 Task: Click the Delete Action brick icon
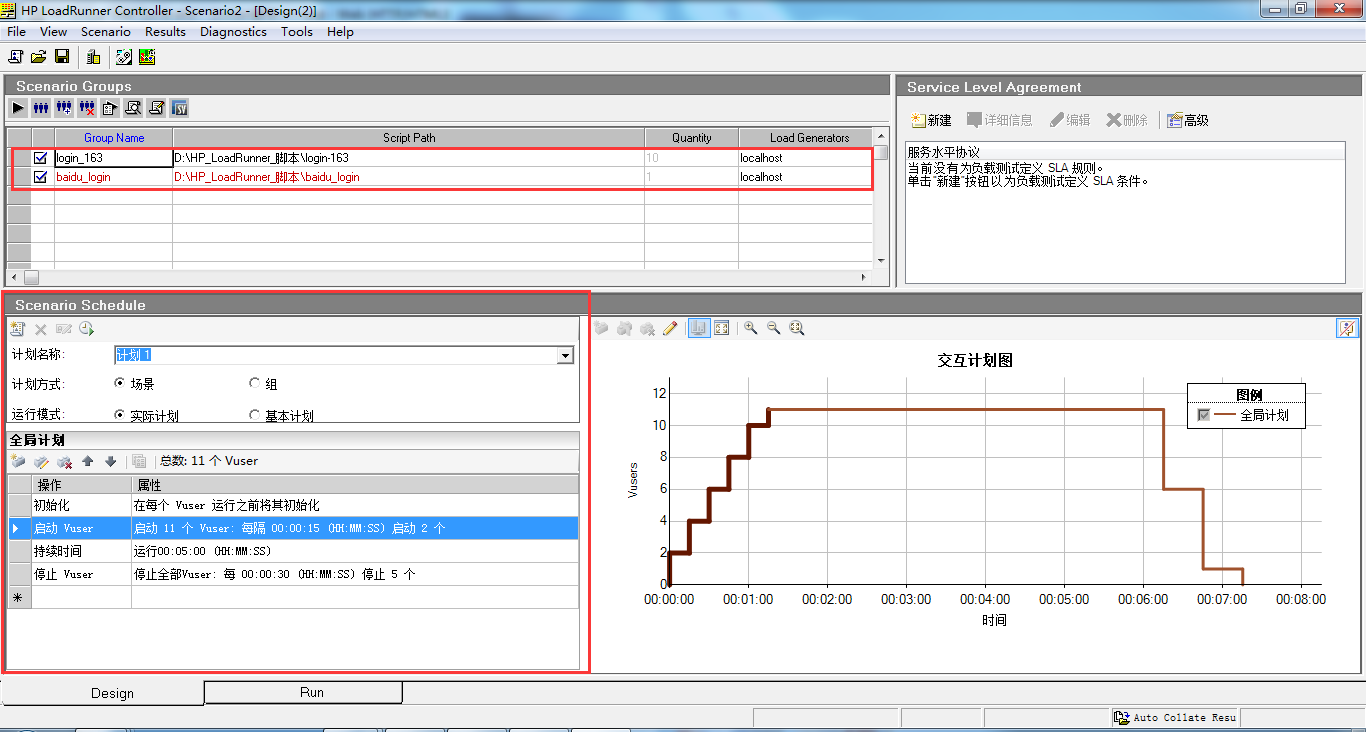[x=64, y=461]
